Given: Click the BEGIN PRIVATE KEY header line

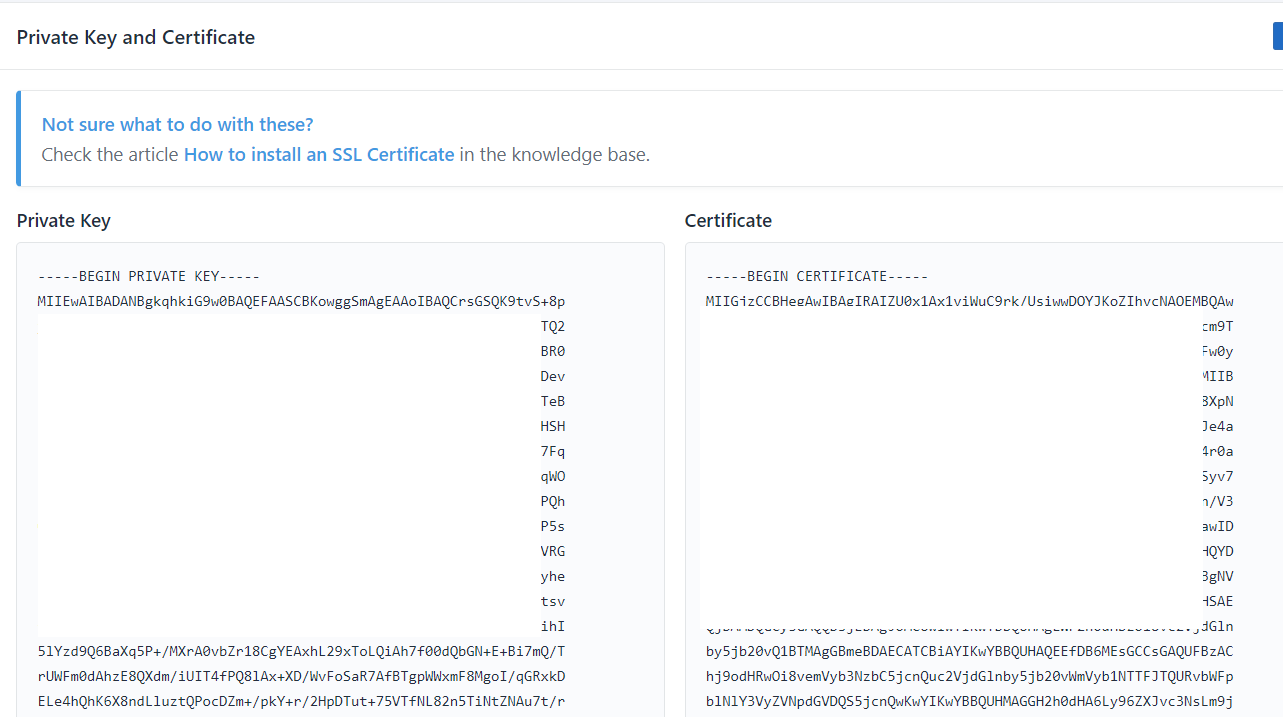Looking at the screenshot, I should 149,276.
